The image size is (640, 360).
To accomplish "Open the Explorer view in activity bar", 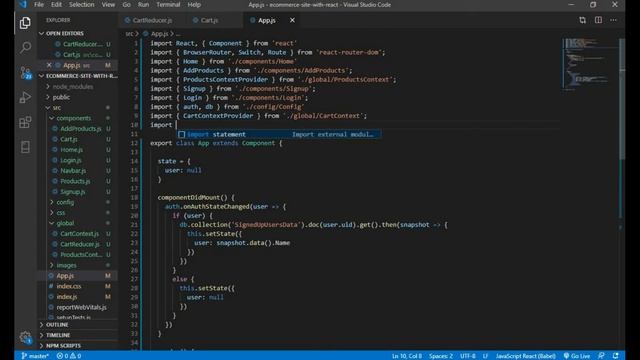I will click(25, 23).
